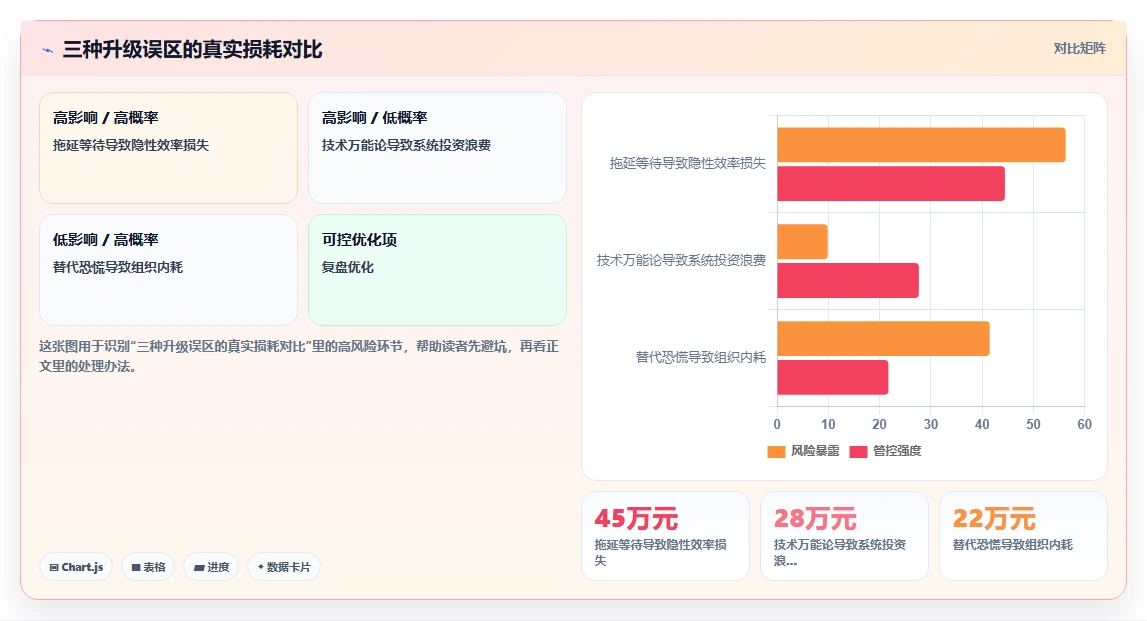This screenshot has height=621, width=1147.
Task: Click the 对比矩阵 label in header
Action: tap(1080, 48)
